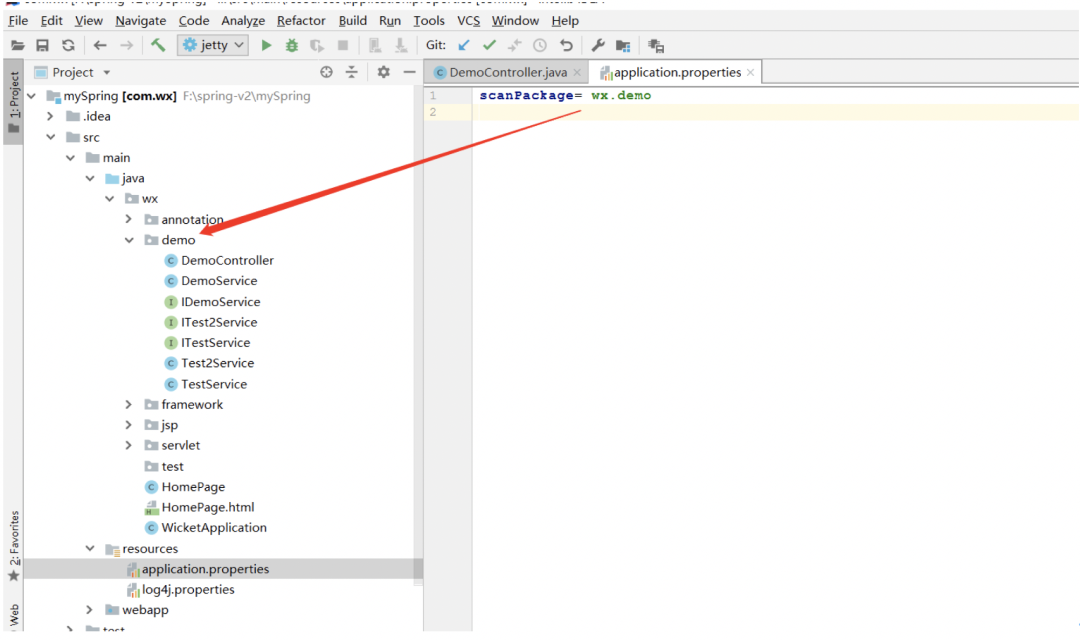Open Settings with the wrench icon
The height and width of the screenshot is (641, 1080).
598,45
